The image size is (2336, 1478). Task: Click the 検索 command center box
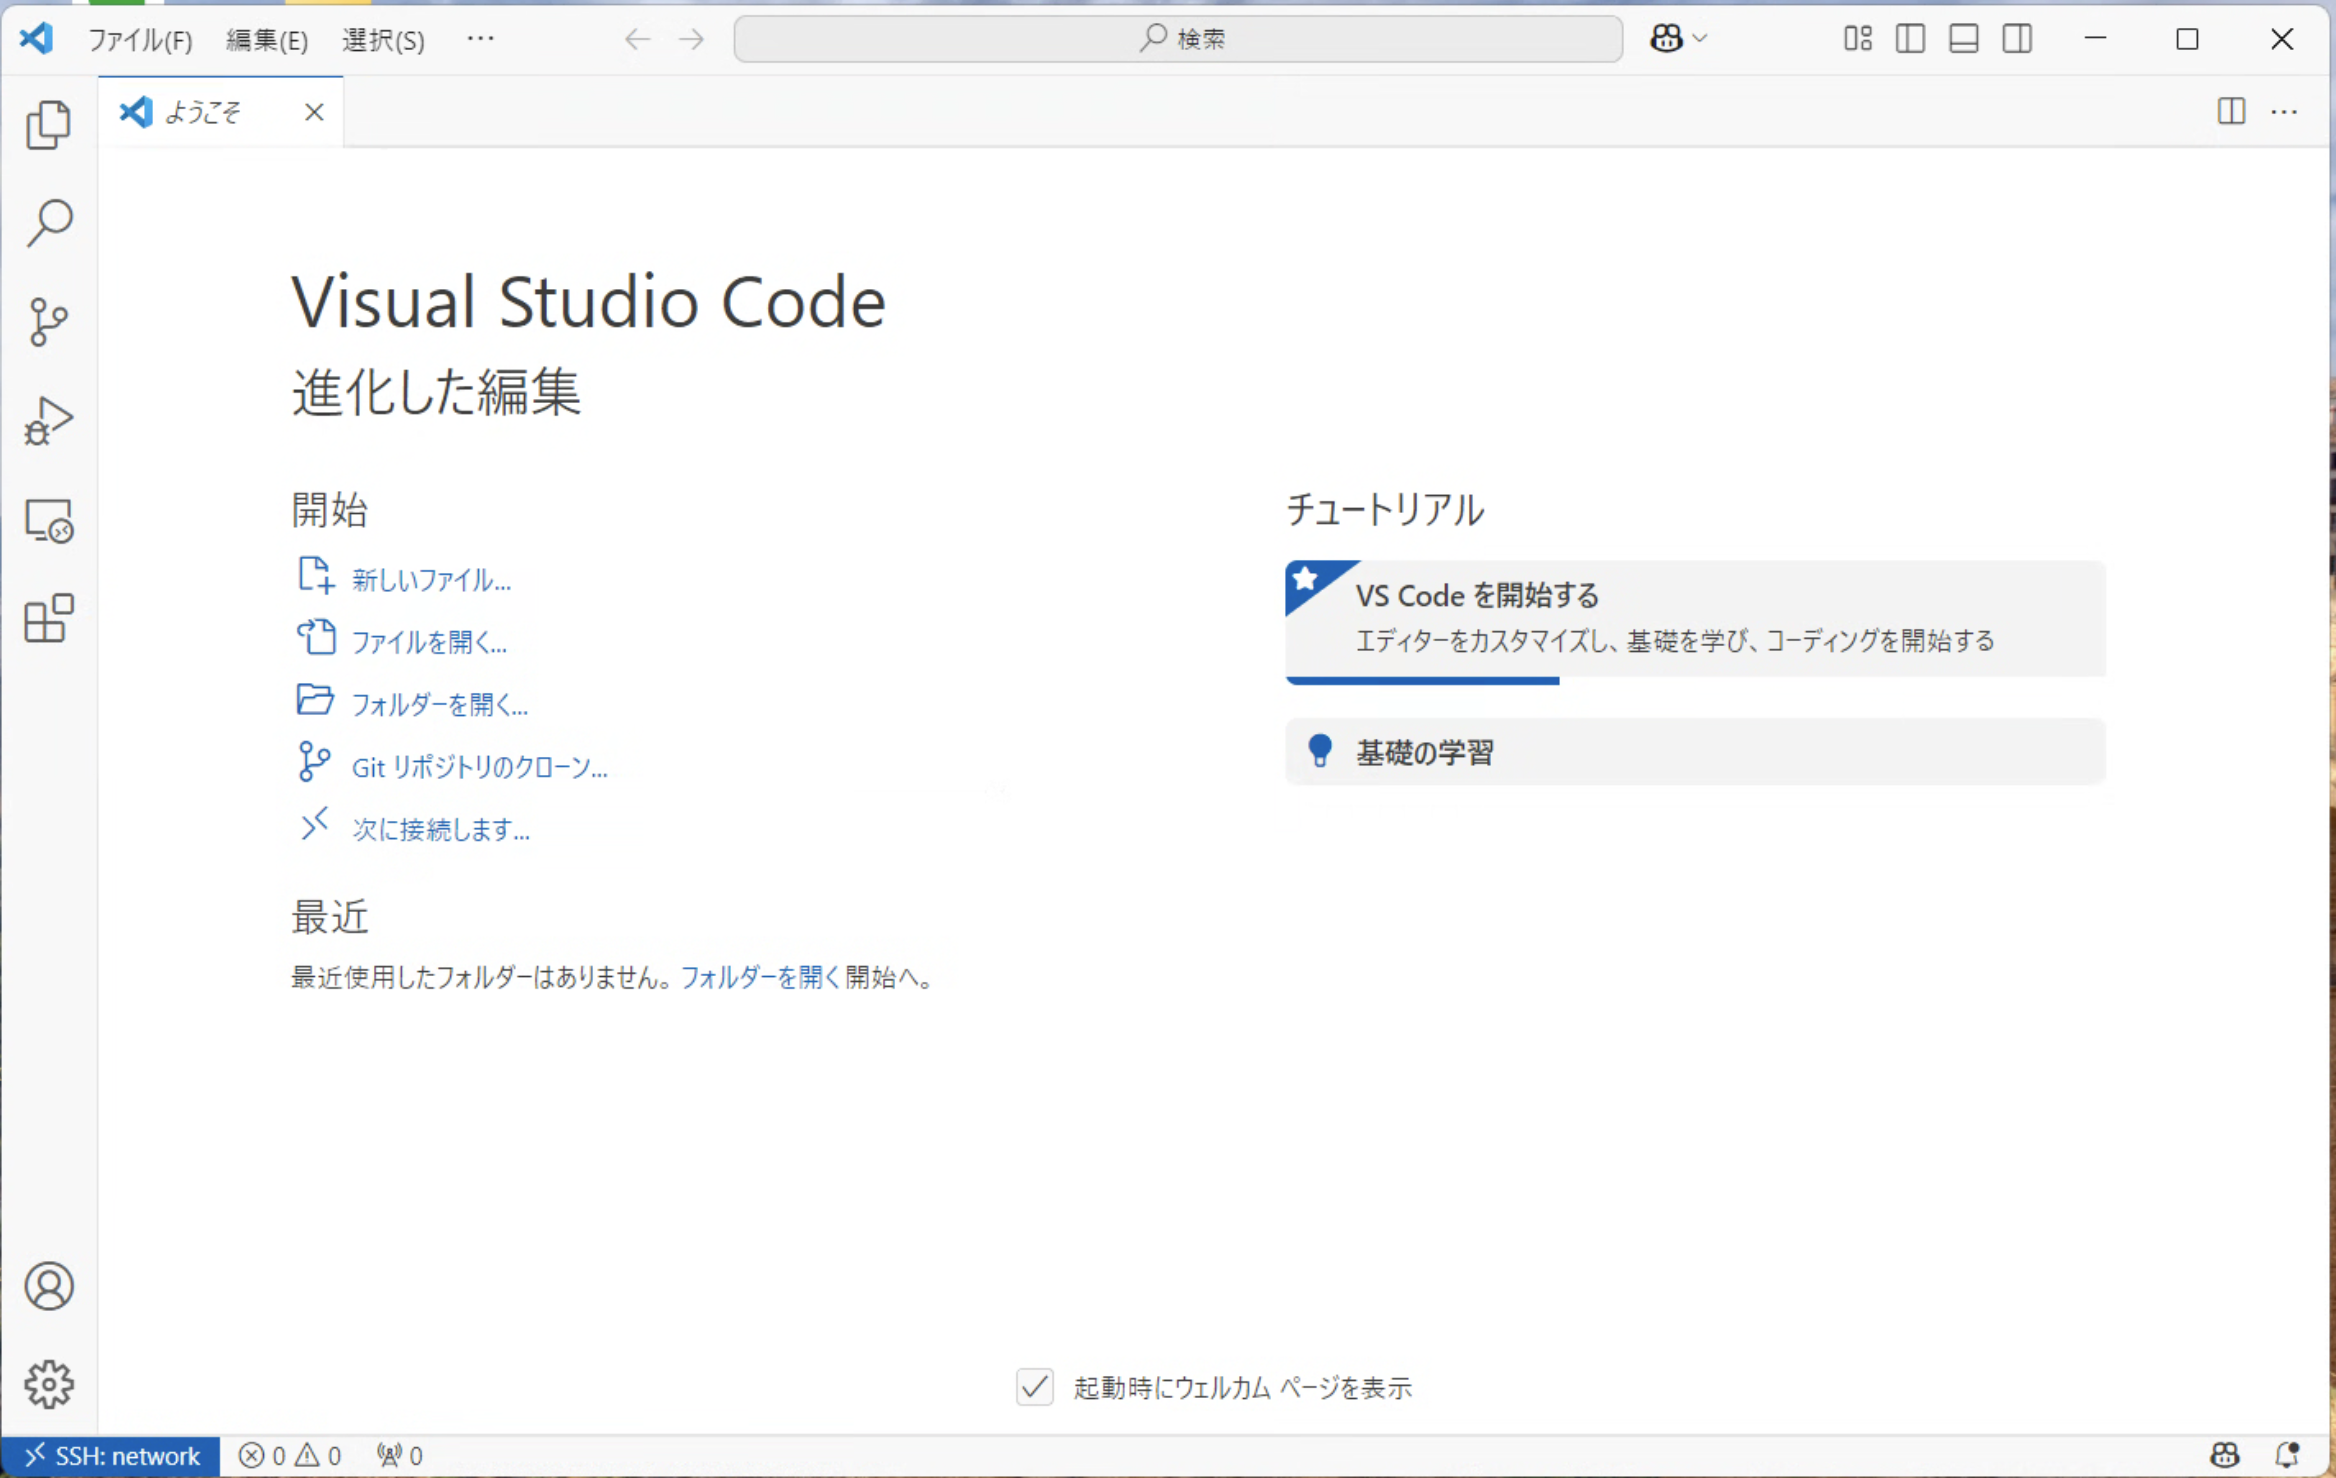click(x=1178, y=39)
